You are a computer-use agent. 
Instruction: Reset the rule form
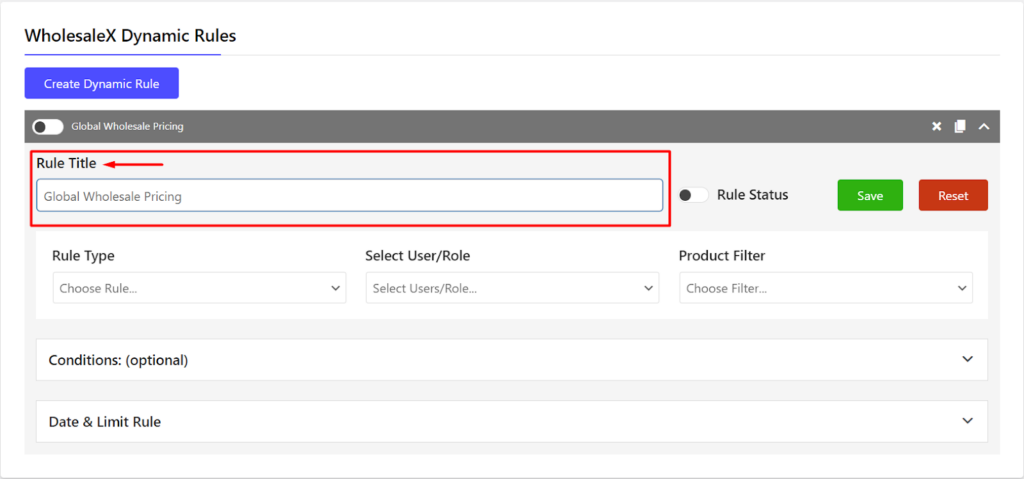pyautogui.click(x=953, y=195)
